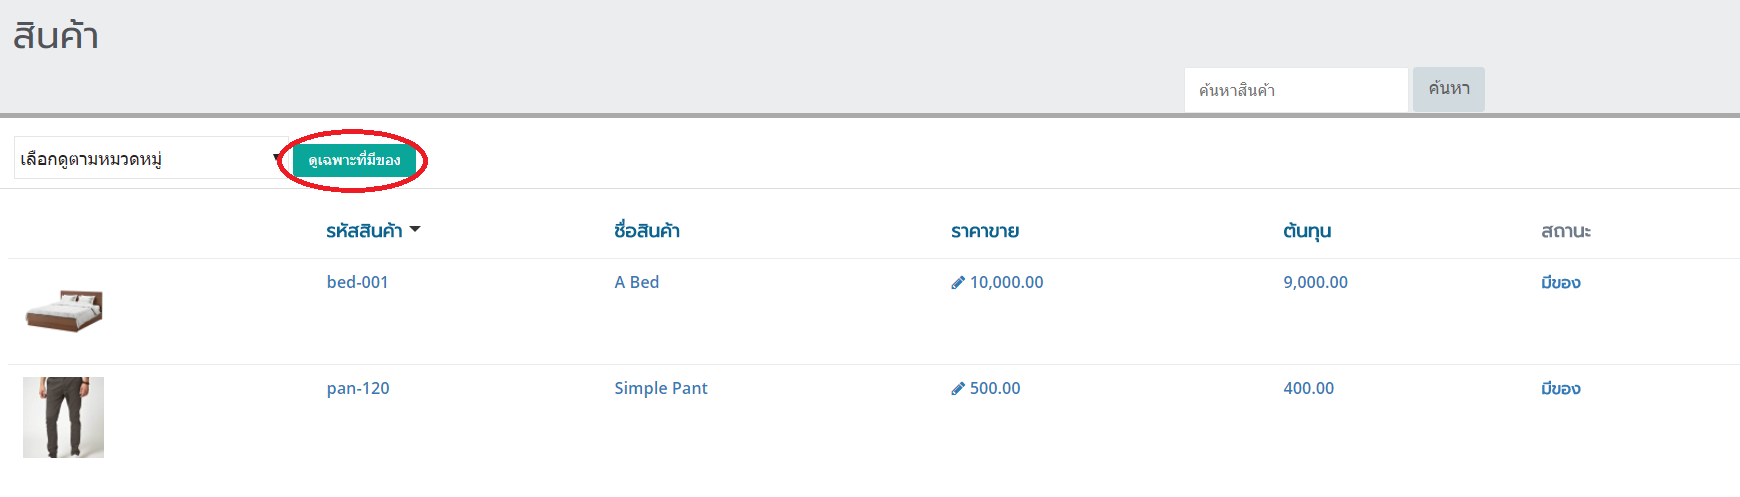Open product code bed-001 link
The height and width of the screenshot is (497, 1740).
(357, 282)
